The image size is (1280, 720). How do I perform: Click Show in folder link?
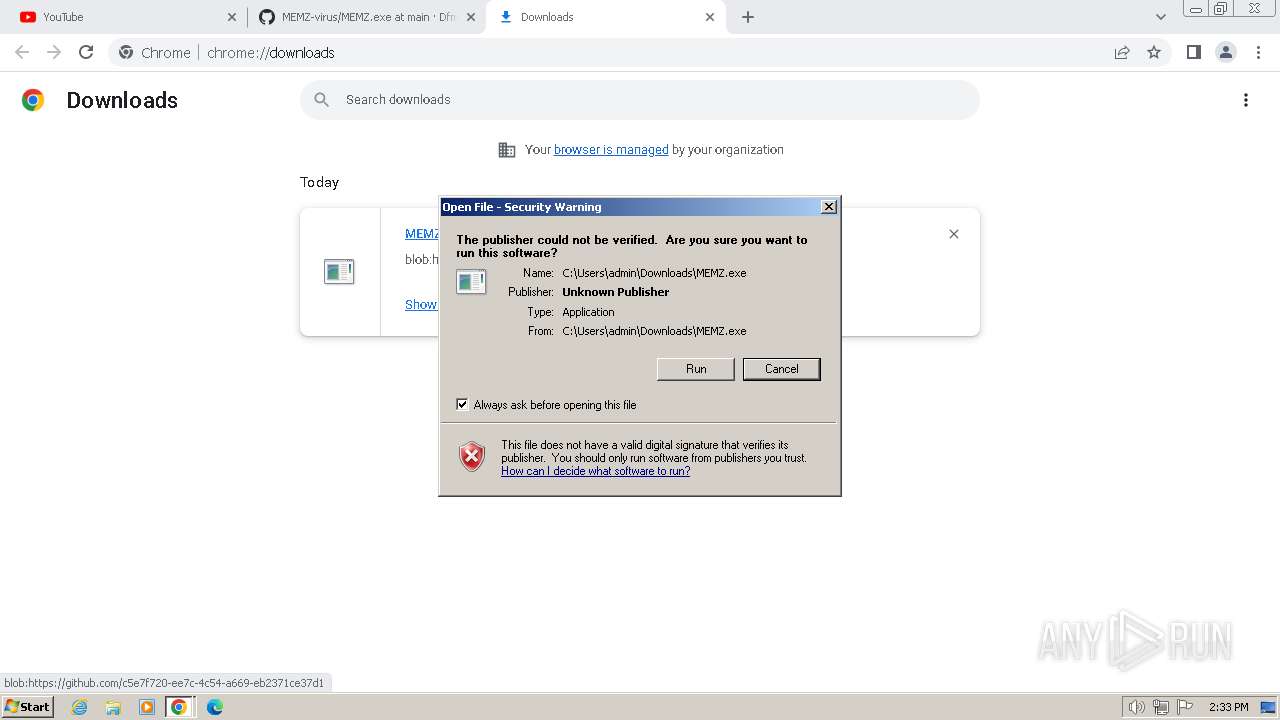pyautogui.click(x=421, y=305)
